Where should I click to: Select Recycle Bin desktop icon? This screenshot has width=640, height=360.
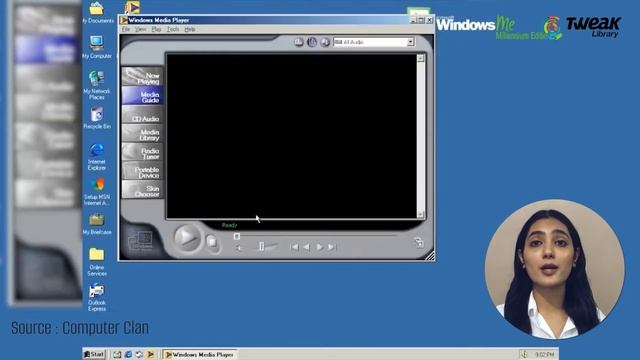pos(97,118)
